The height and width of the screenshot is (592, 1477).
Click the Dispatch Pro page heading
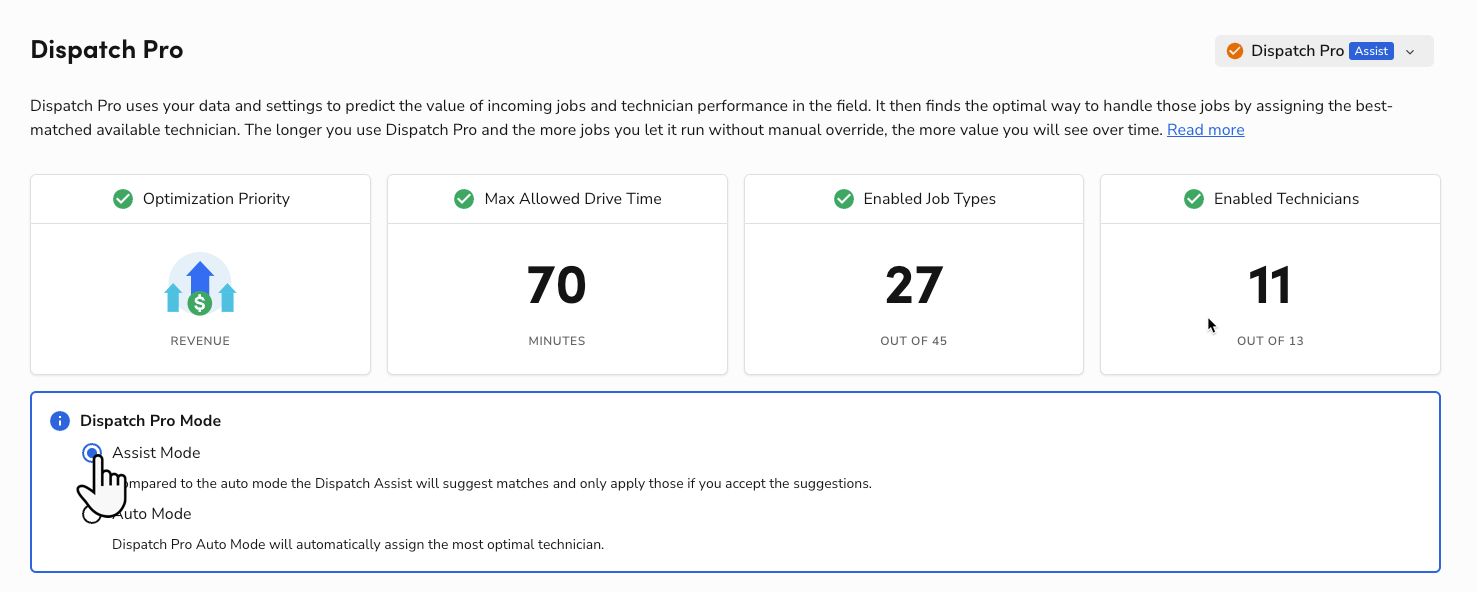tap(107, 50)
